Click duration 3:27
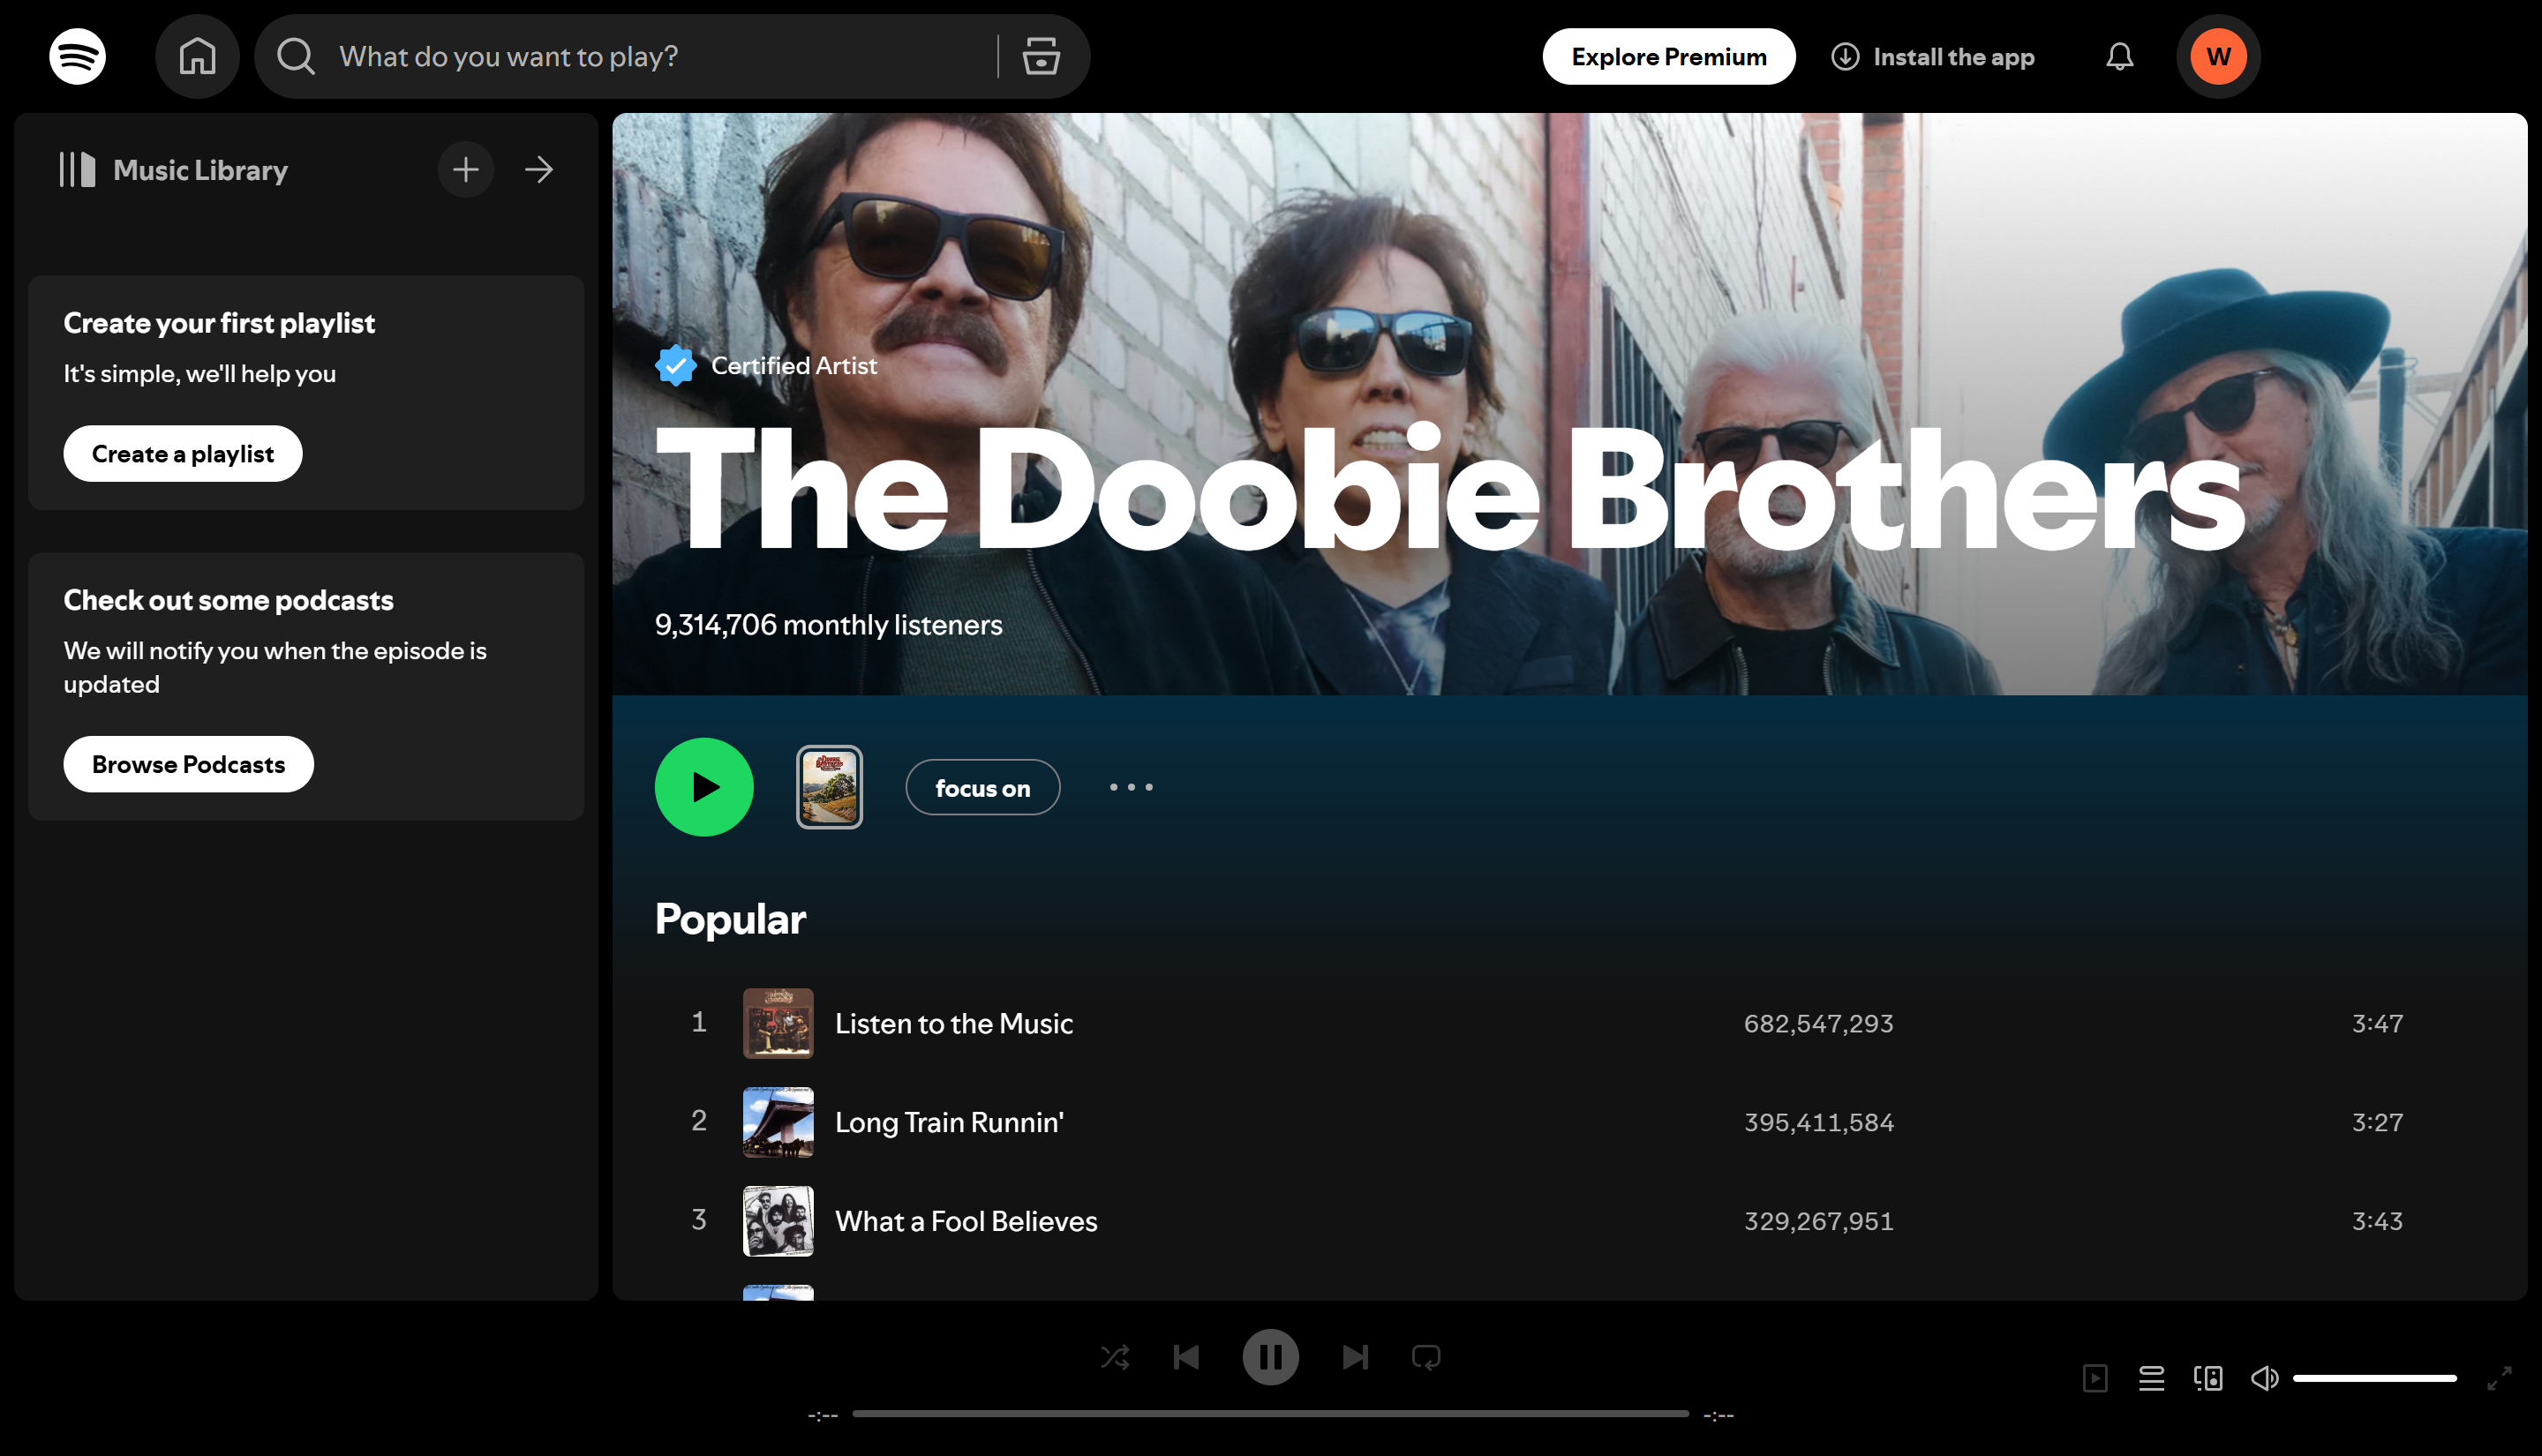This screenshot has width=2542, height=1456. pos(2377,1122)
